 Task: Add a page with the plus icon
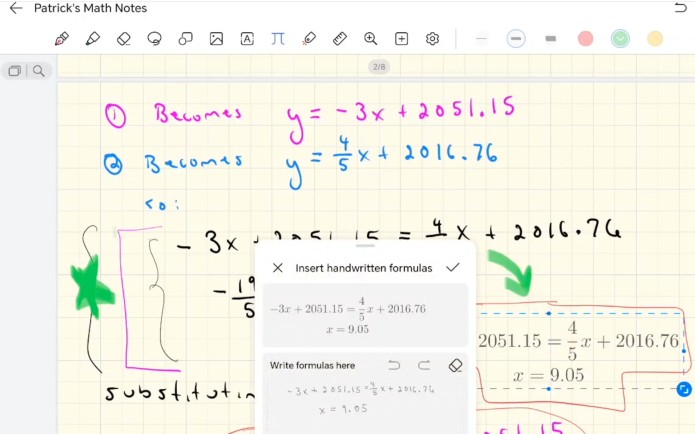click(401, 39)
